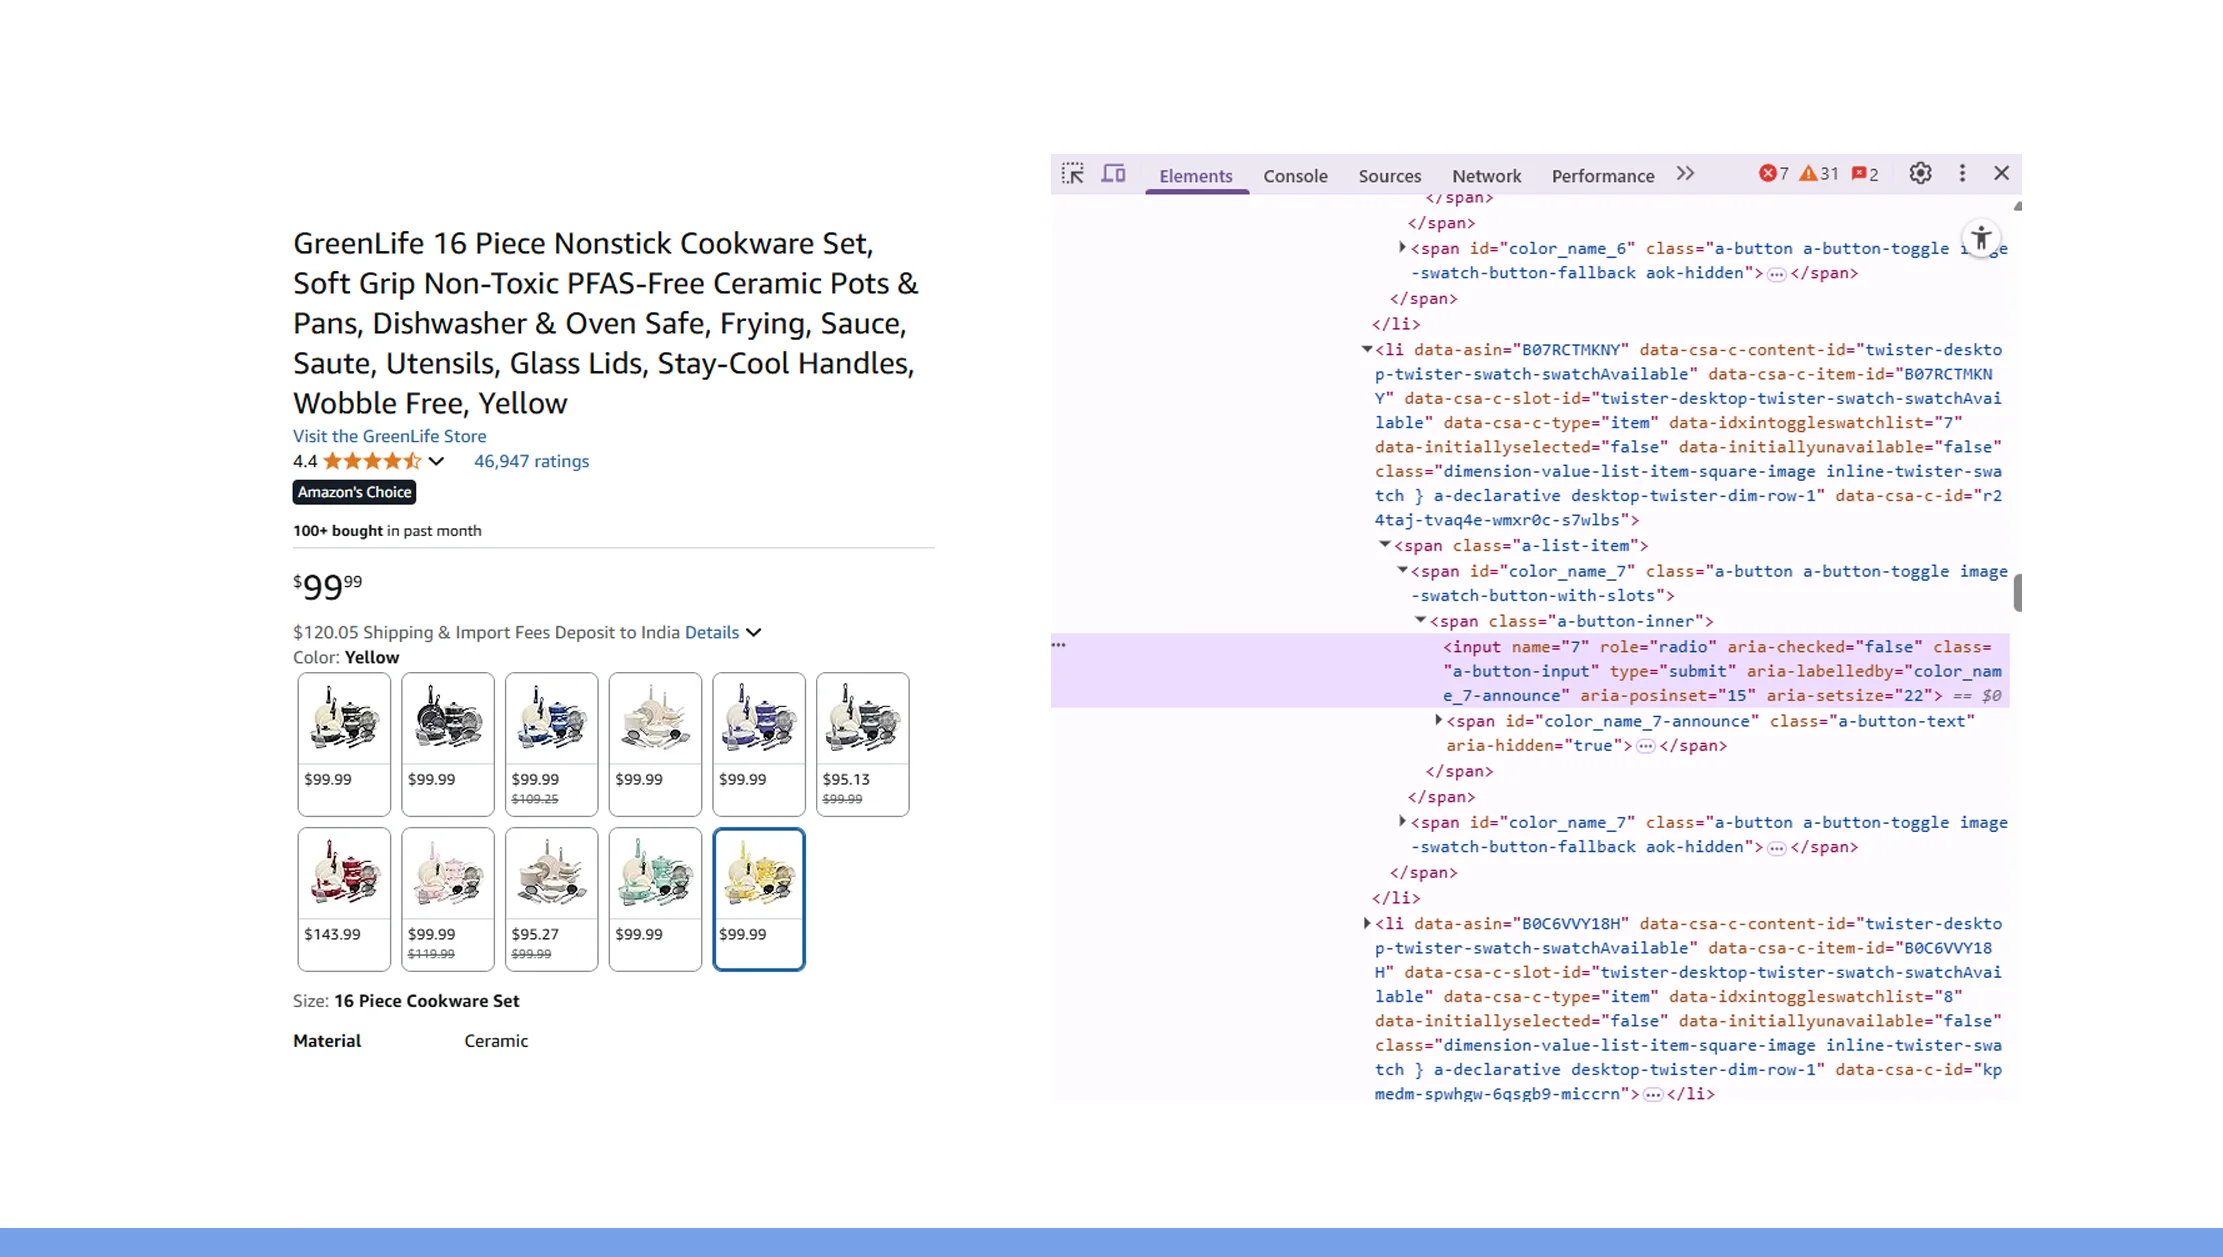Click the Amazon's Choice badge

354,492
